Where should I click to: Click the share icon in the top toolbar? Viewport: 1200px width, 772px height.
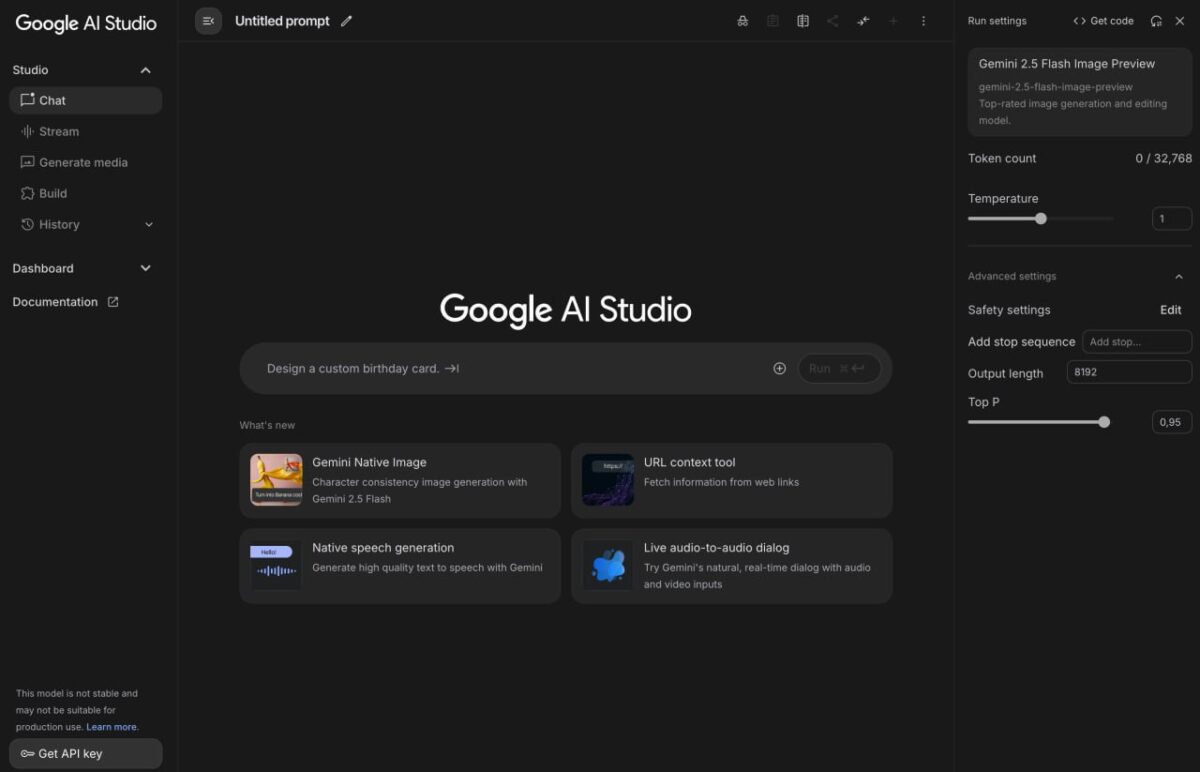point(833,20)
